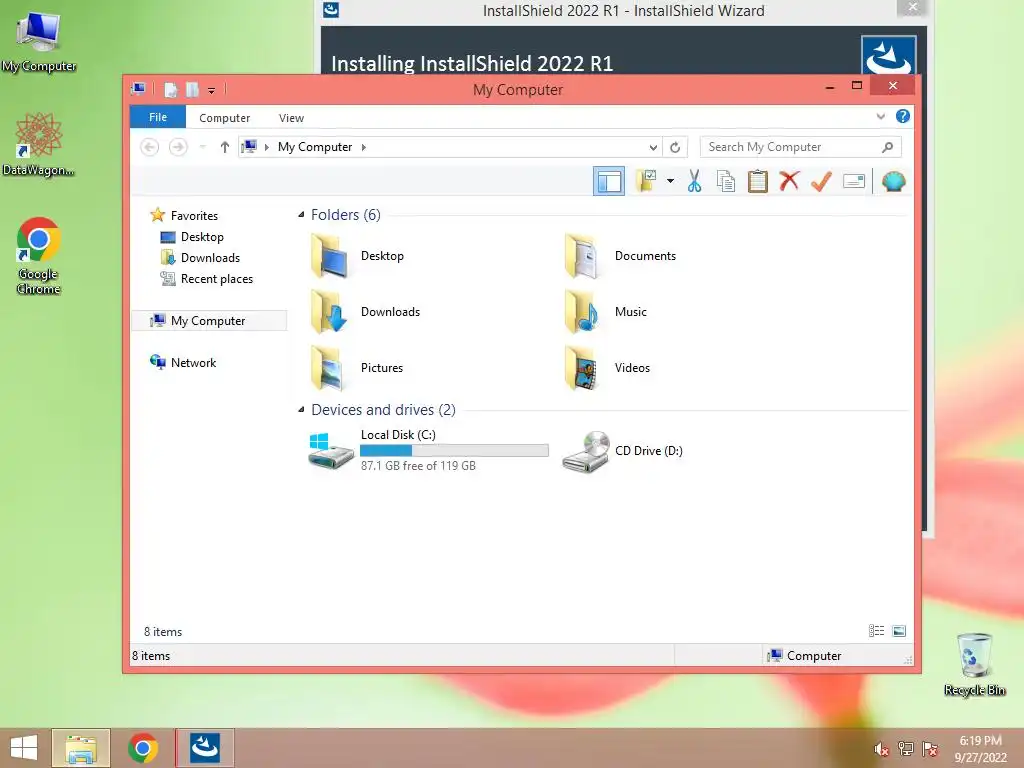Open Google Chrome desktop shortcut
1024x768 pixels.
[x=39, y=256]
